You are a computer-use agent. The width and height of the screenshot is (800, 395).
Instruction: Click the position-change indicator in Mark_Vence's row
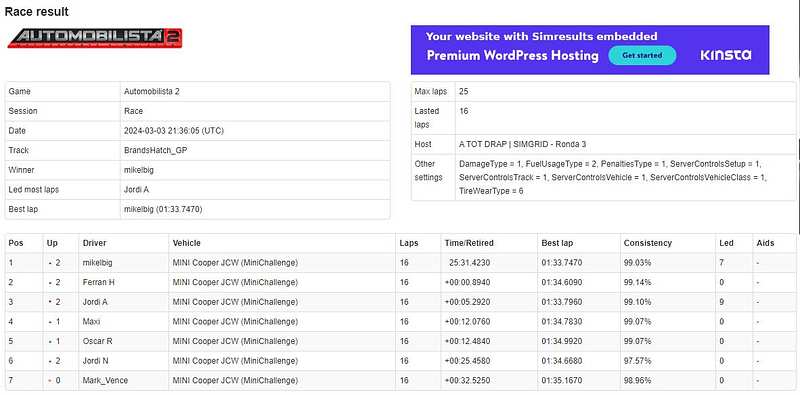click(x=54, y=381)
